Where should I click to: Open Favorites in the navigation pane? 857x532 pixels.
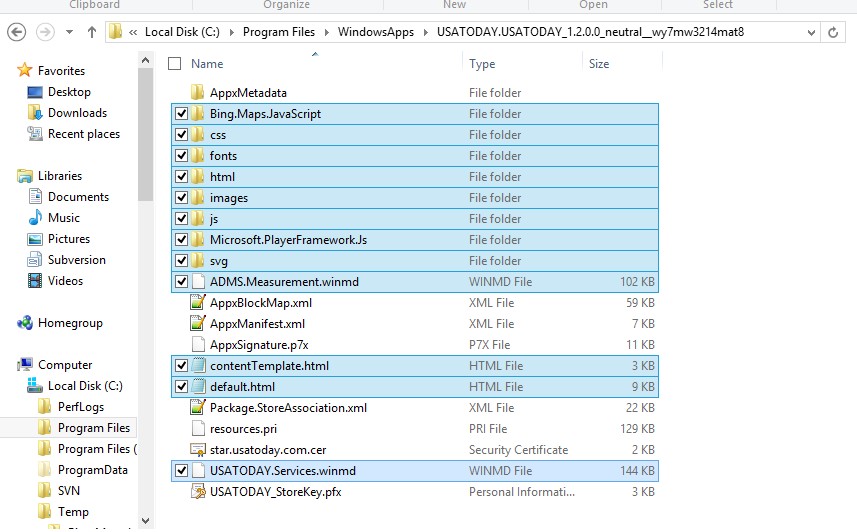click(x=61, y=71)
